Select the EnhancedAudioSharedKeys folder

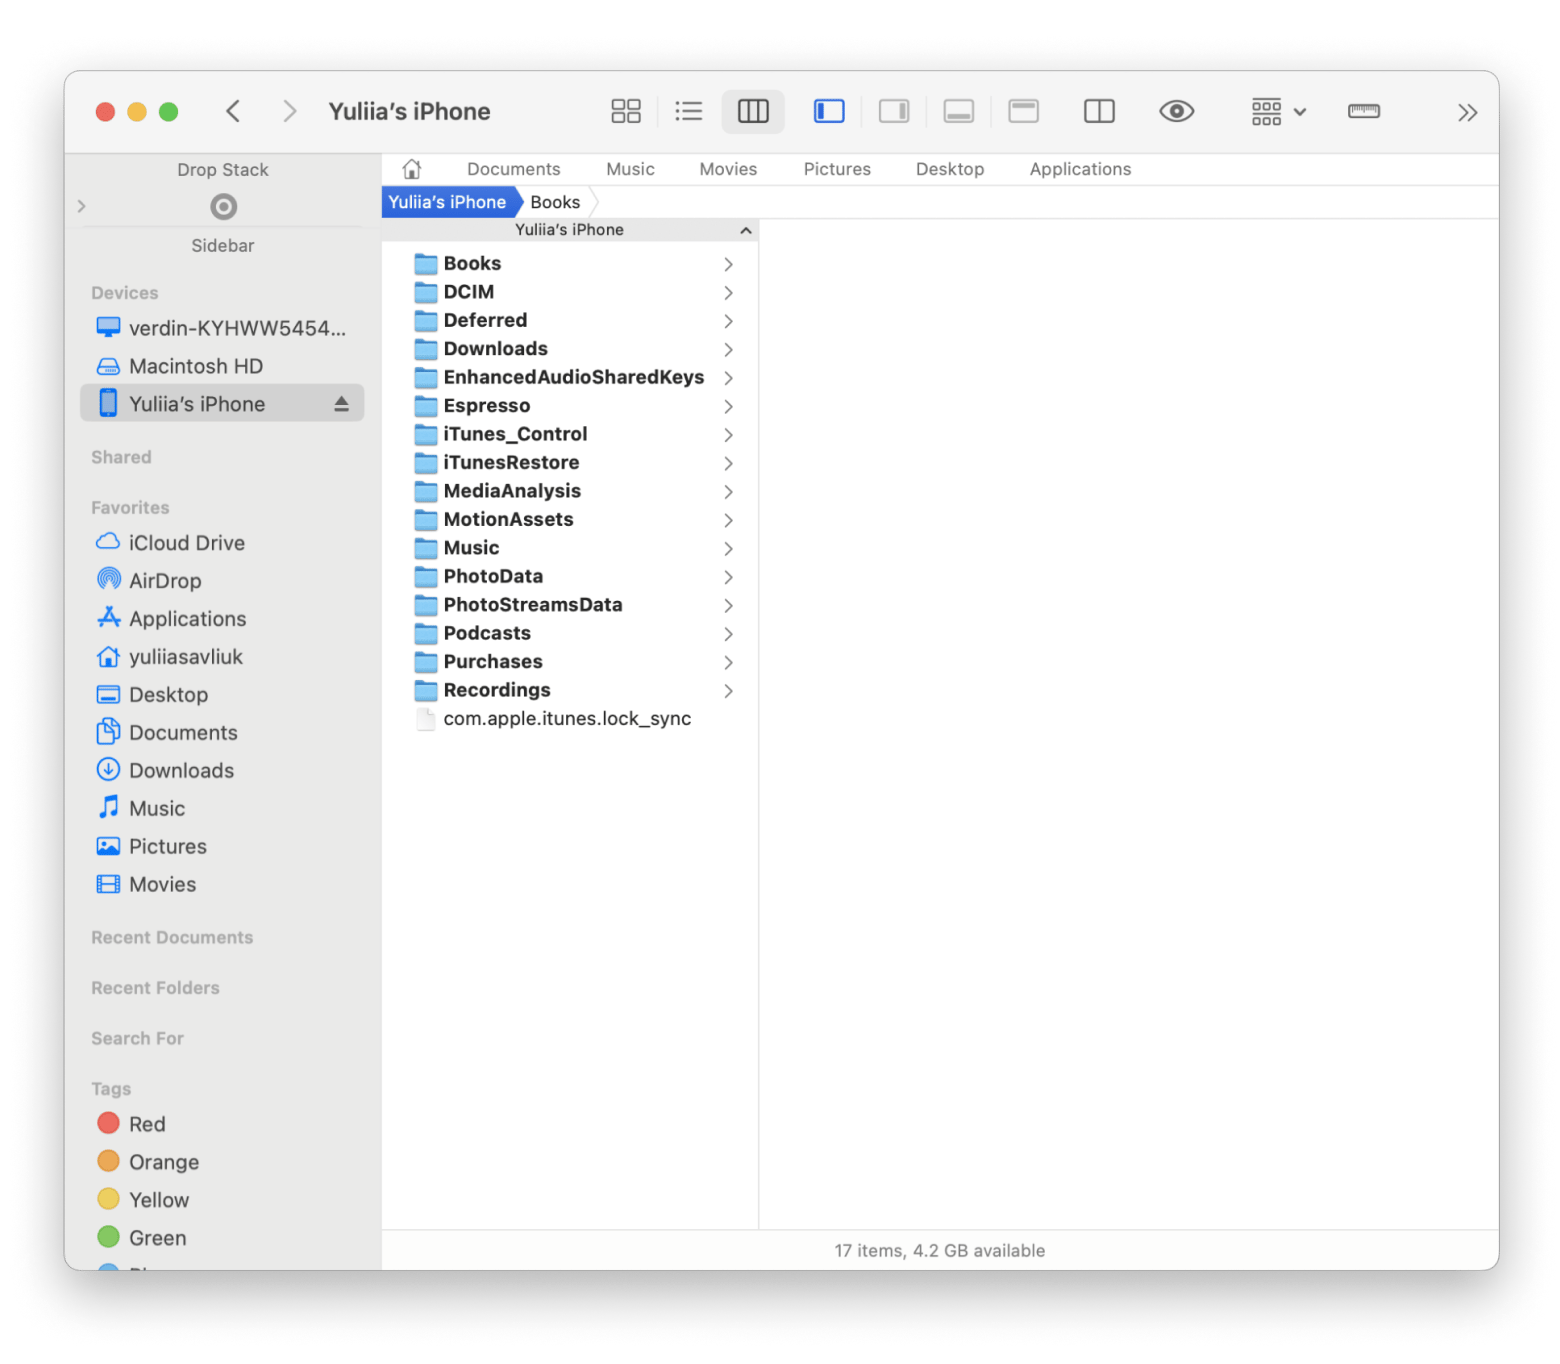(570, 378)
